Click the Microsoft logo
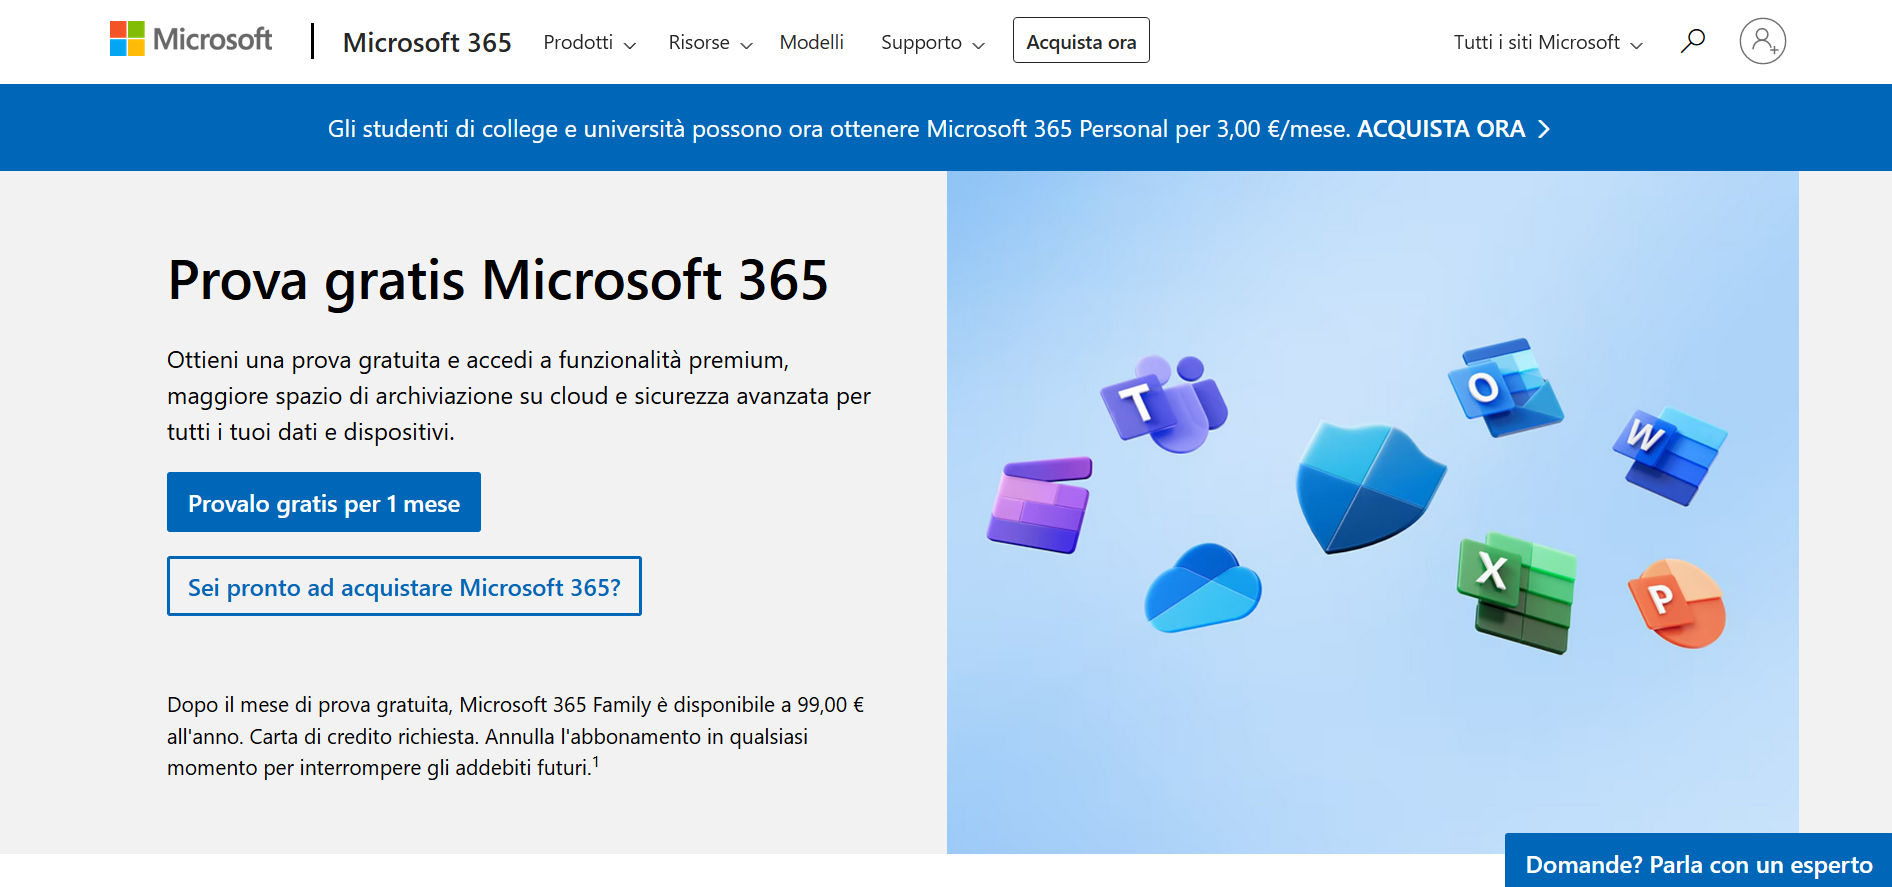 (x=190, y=39)
